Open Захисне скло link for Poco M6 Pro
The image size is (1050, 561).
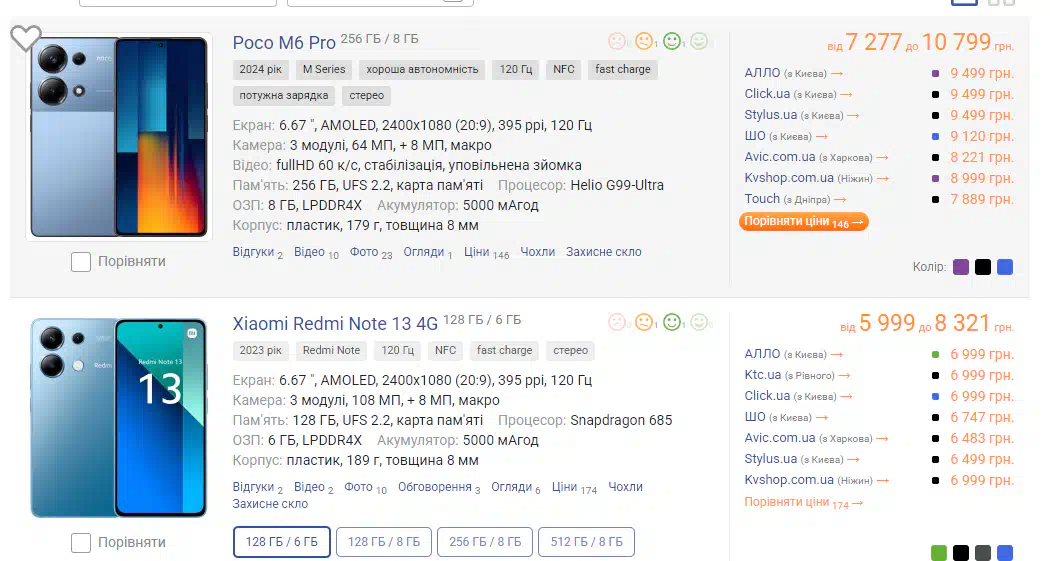(603, 252)
